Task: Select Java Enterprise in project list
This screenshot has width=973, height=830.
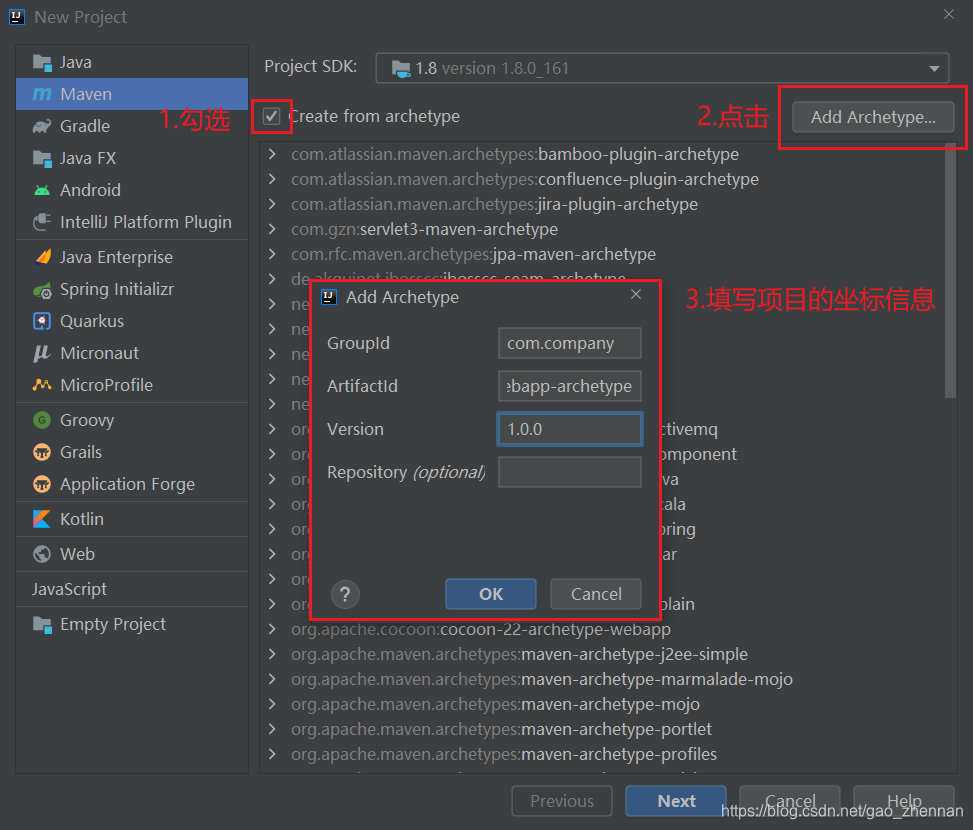Action: coord(115,257)
